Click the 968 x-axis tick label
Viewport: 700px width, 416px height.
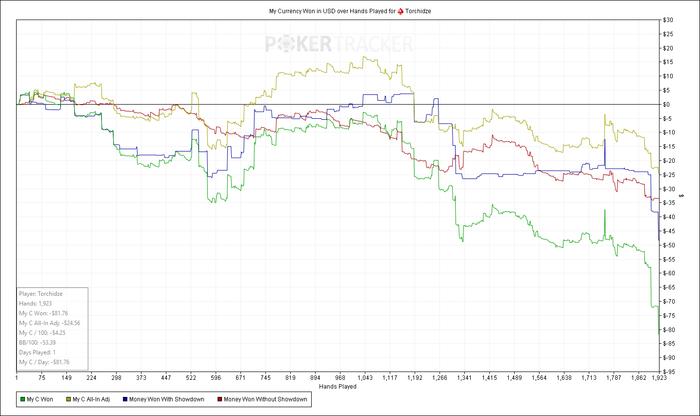pyautogui.click(x=340, y=378)
